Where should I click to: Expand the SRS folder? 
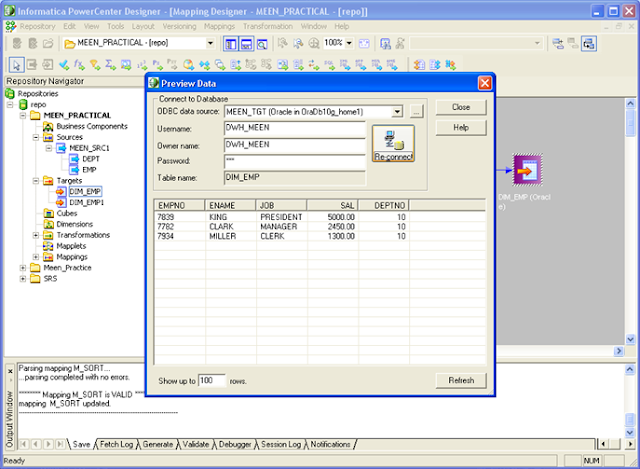click(x=23, y=279)
